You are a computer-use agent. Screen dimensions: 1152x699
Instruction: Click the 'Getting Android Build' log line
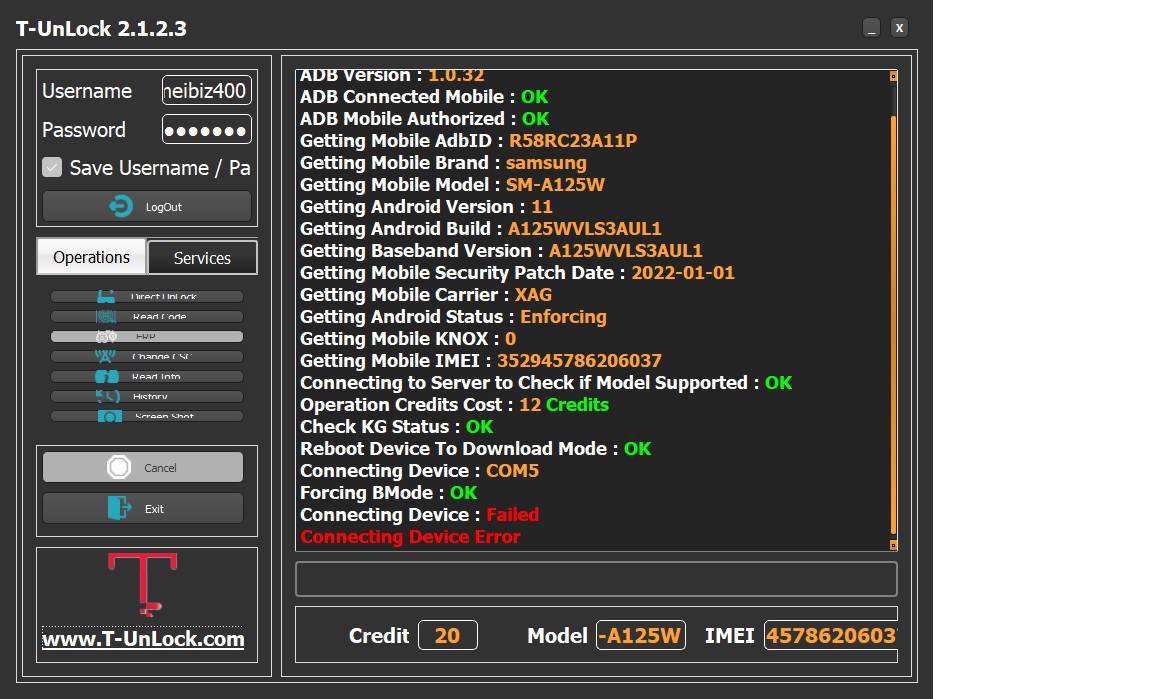coord(480,229)
